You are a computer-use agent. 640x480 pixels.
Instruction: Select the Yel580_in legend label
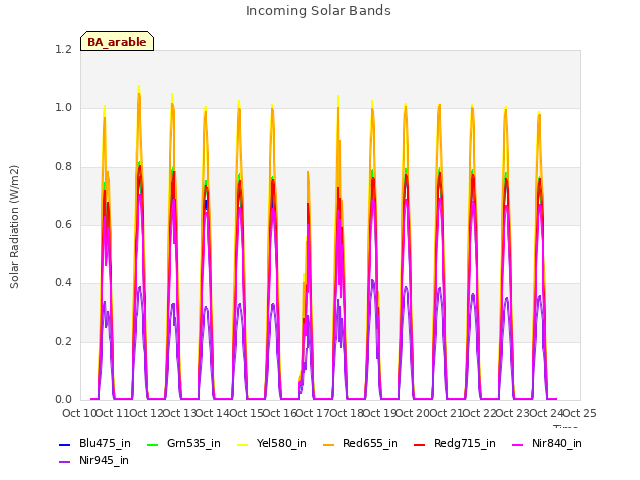pos(282,443)
